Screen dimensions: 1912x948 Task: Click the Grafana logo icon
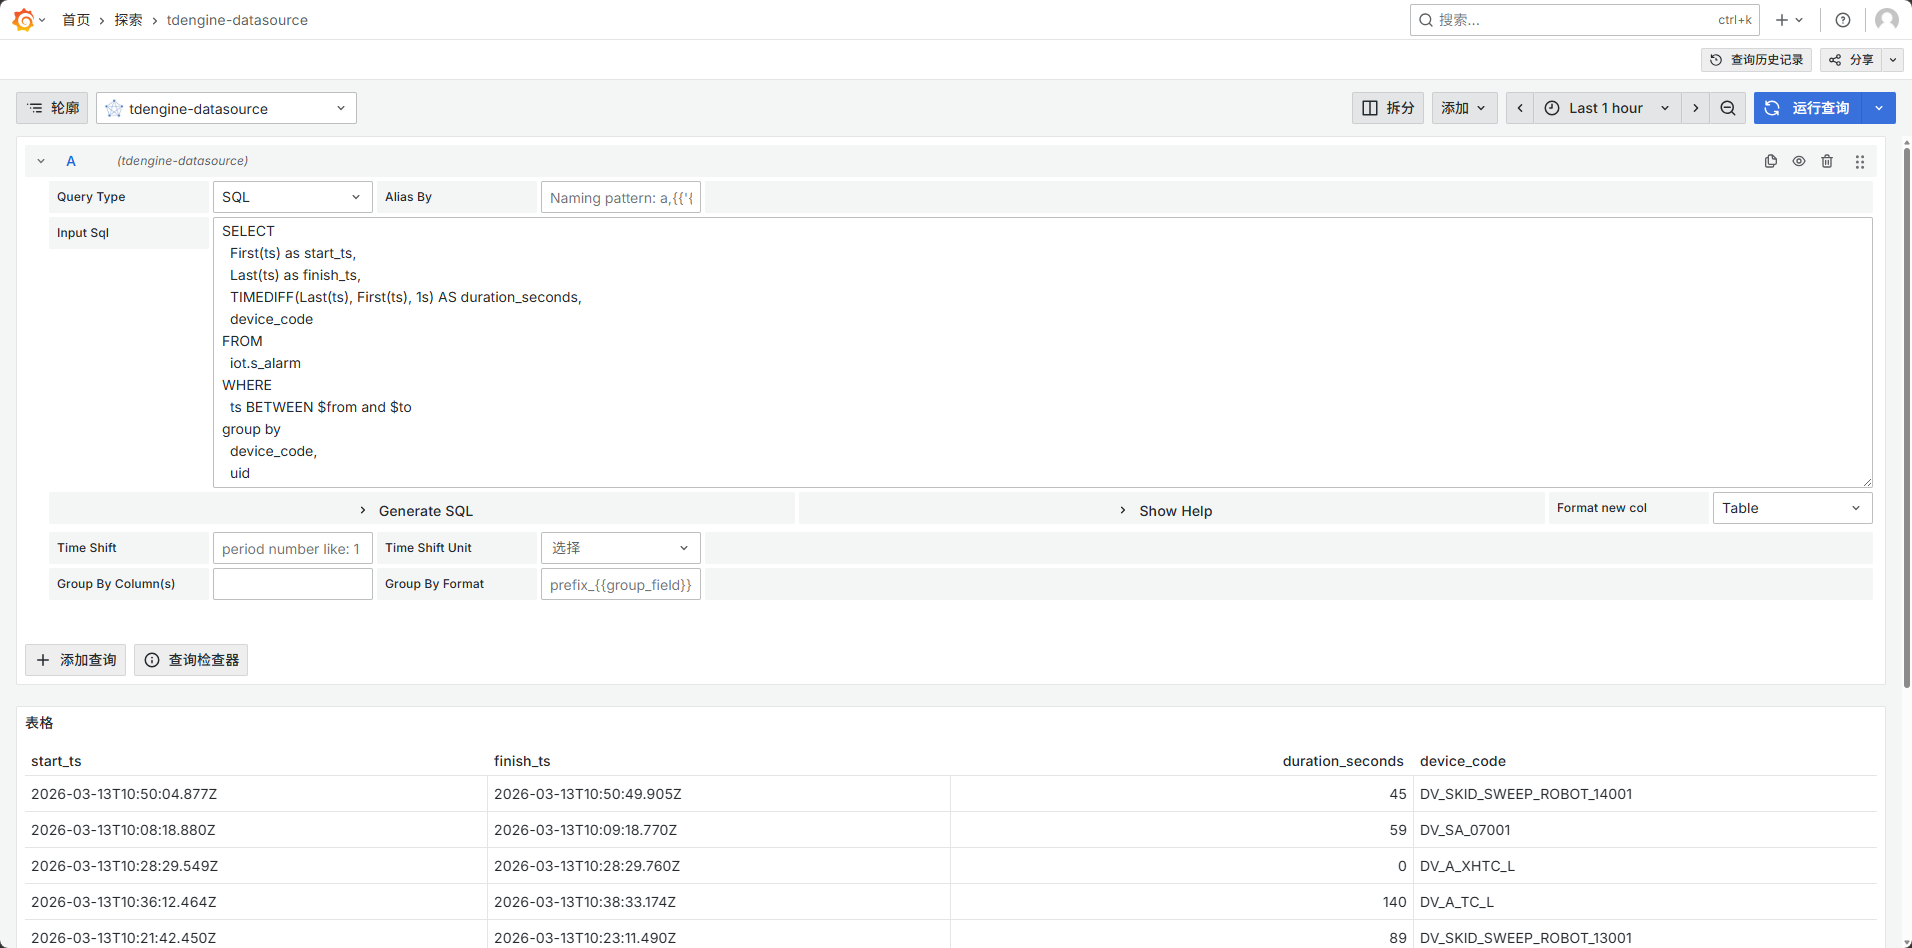pyautogui.click(x=23, y=20)
